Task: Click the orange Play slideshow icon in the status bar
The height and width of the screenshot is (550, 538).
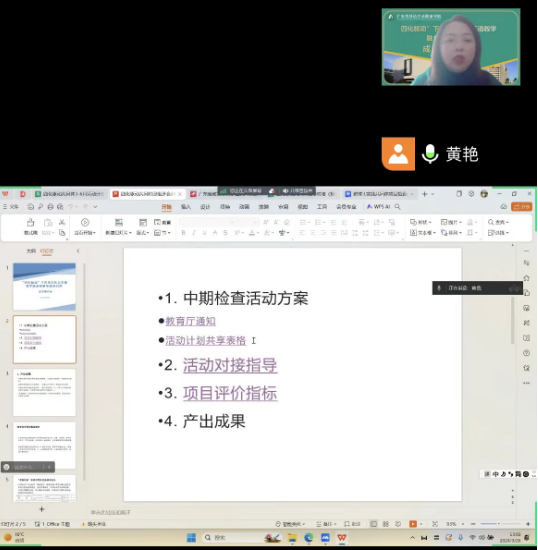Action: 413,524
